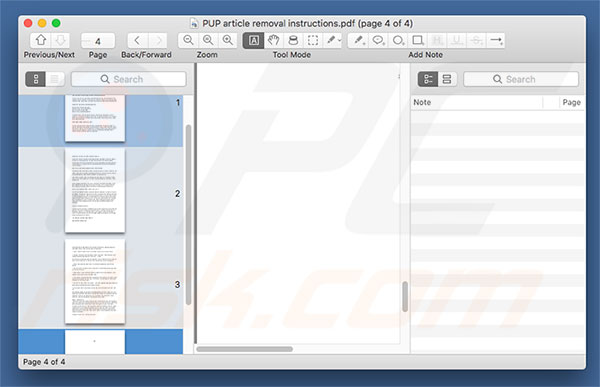This screenshot has width=600, height=387.
Task: Select page 1 thumbnail
Action: click(95, 118)
